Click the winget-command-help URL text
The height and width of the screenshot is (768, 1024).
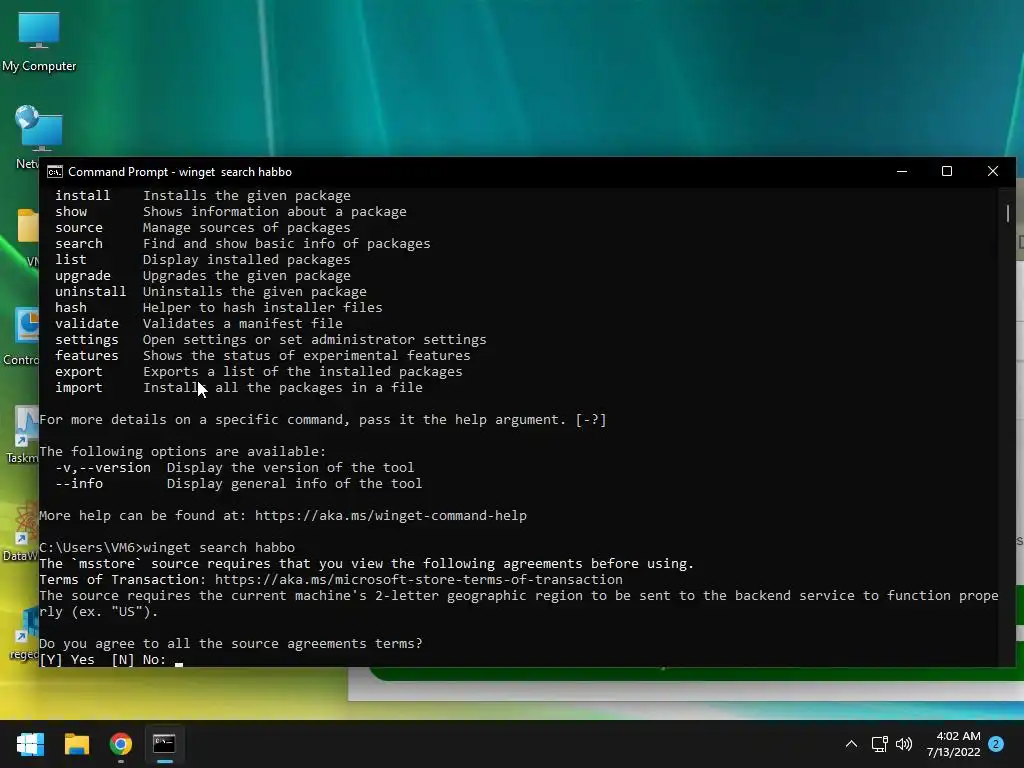click(391, 516)
